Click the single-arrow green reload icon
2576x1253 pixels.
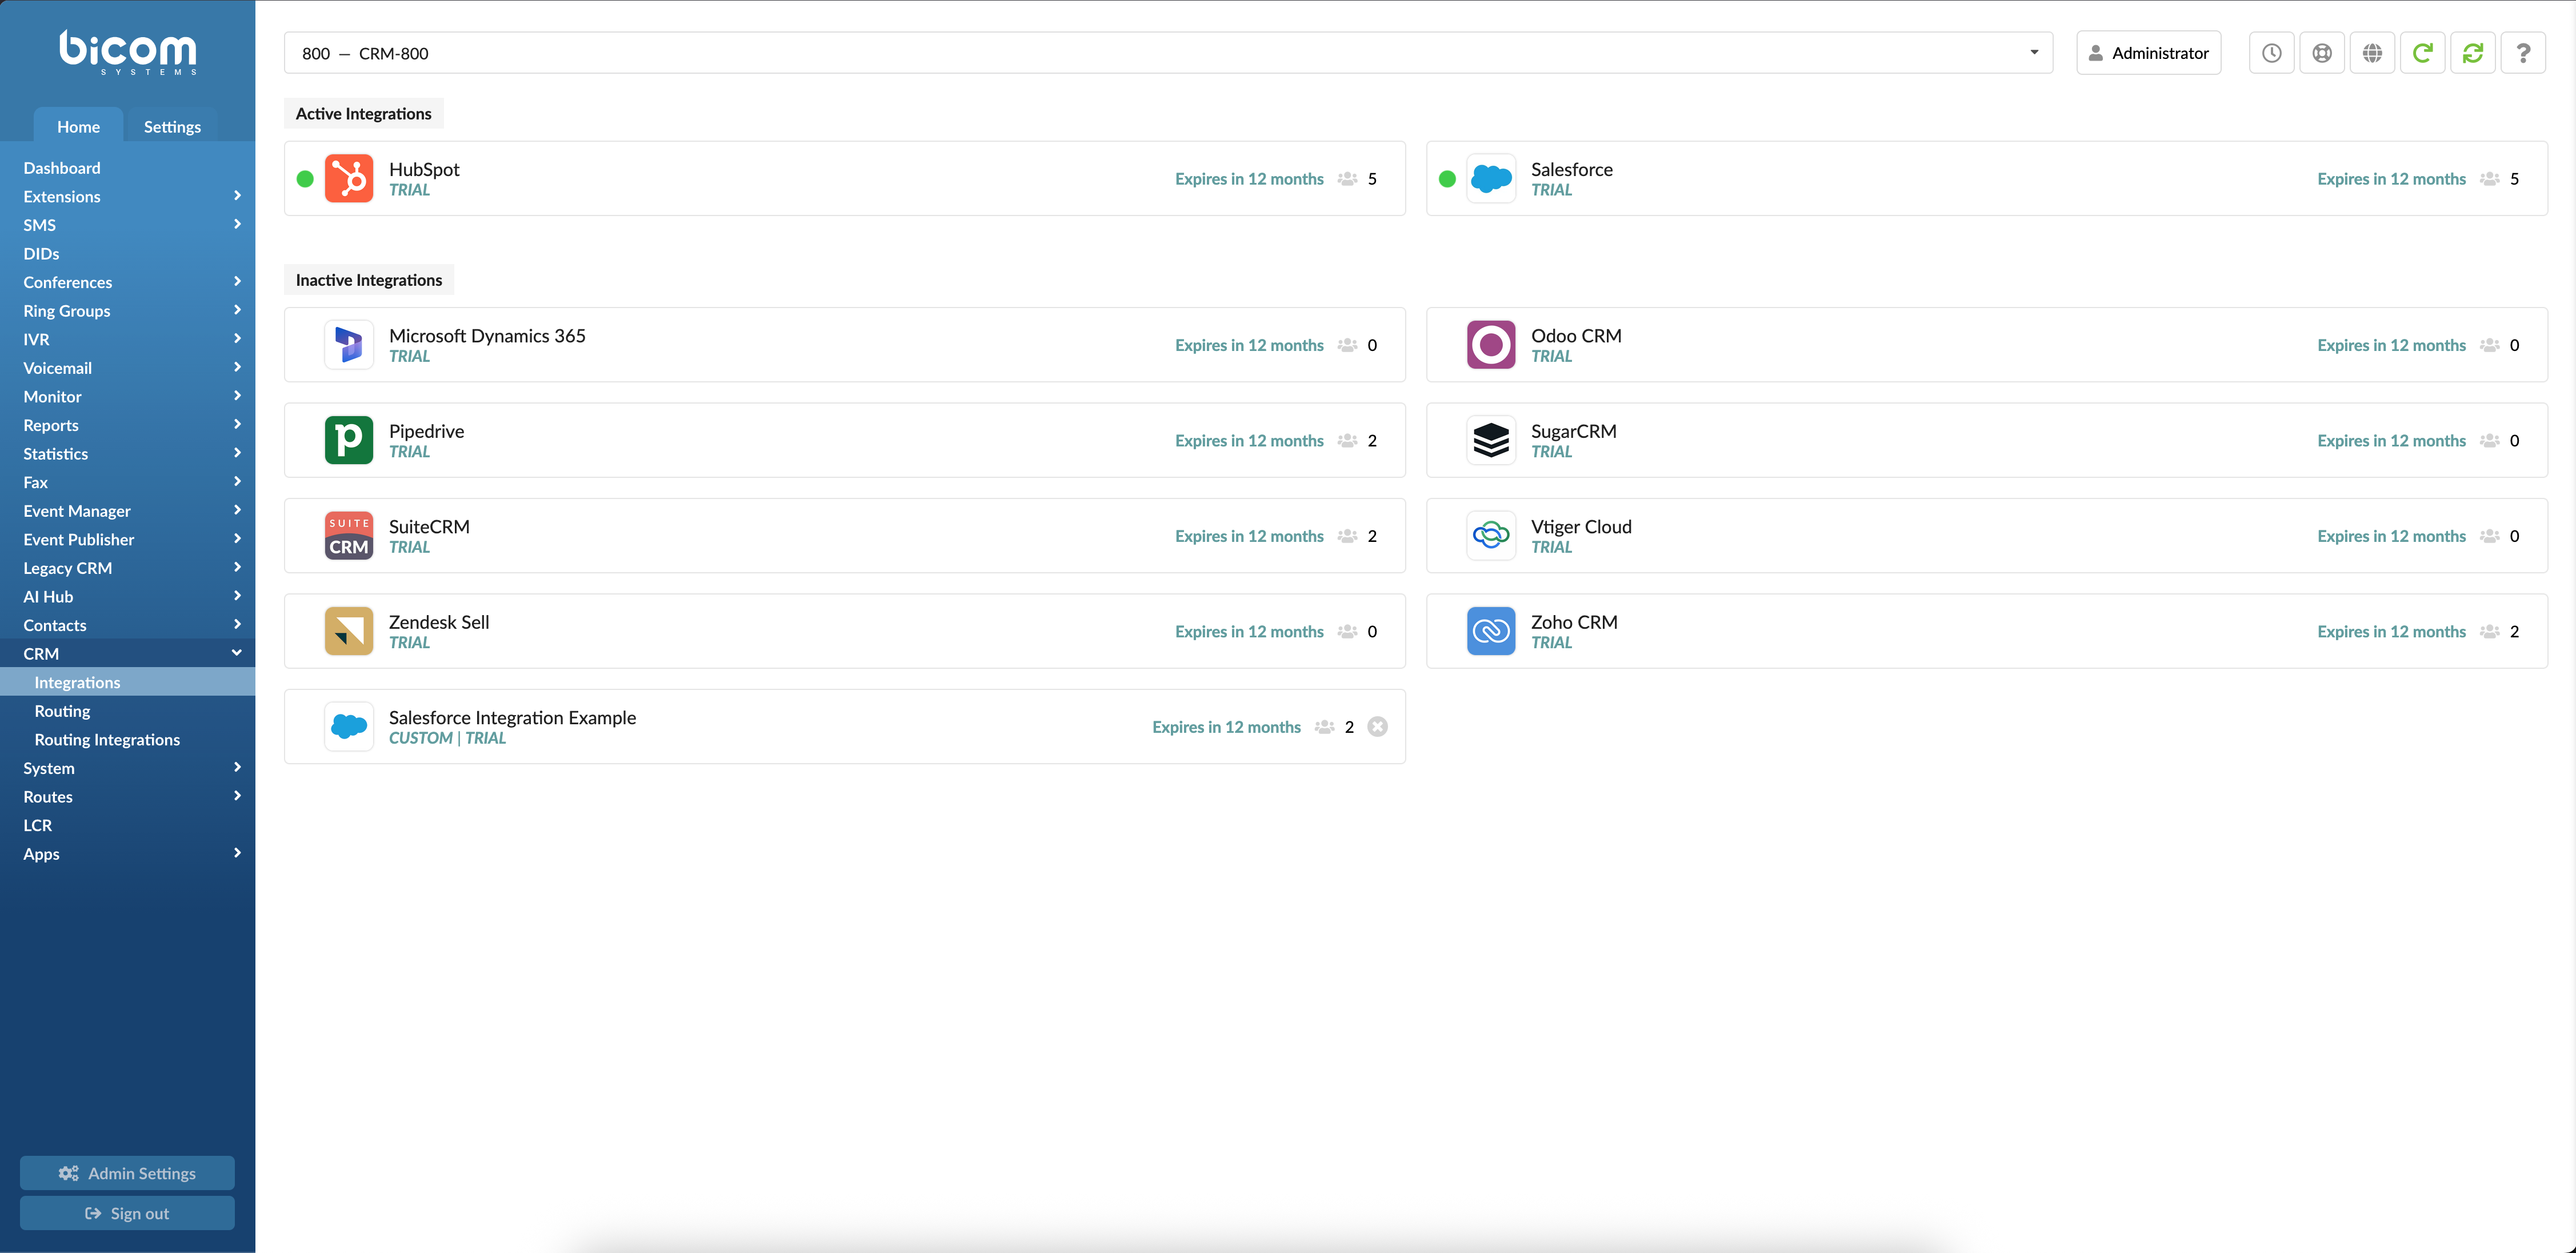tap(2423, 53)
